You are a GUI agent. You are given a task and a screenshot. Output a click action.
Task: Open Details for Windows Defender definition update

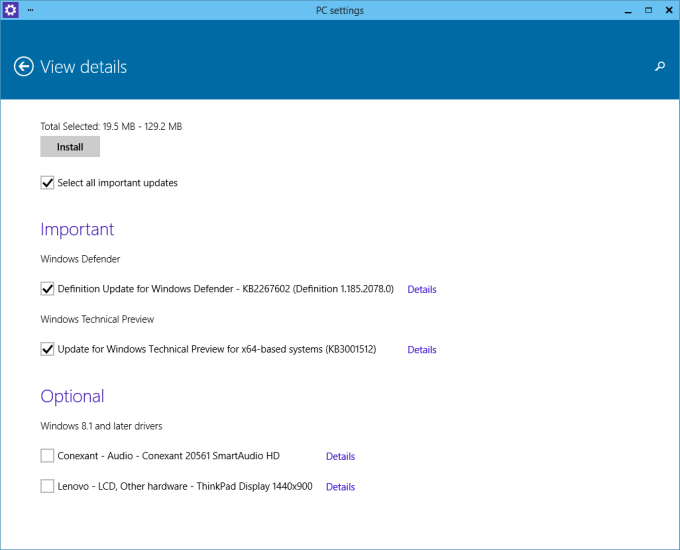point(422,289)
